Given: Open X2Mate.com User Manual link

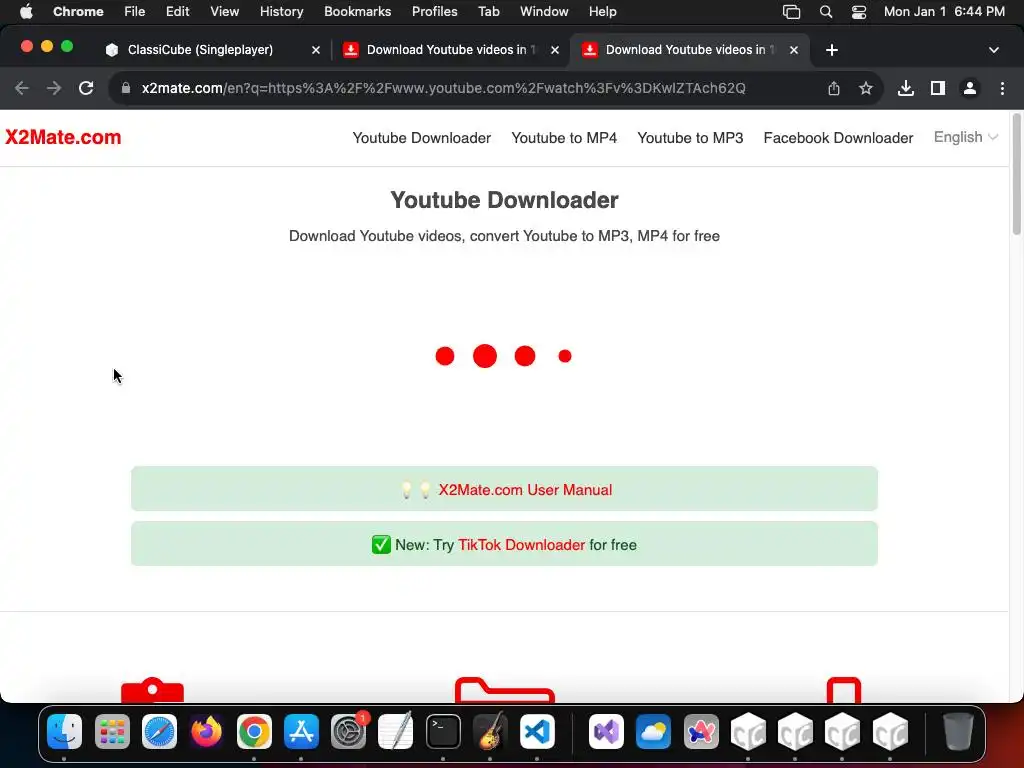Looking at the screenshot, I should pos(525,490).
